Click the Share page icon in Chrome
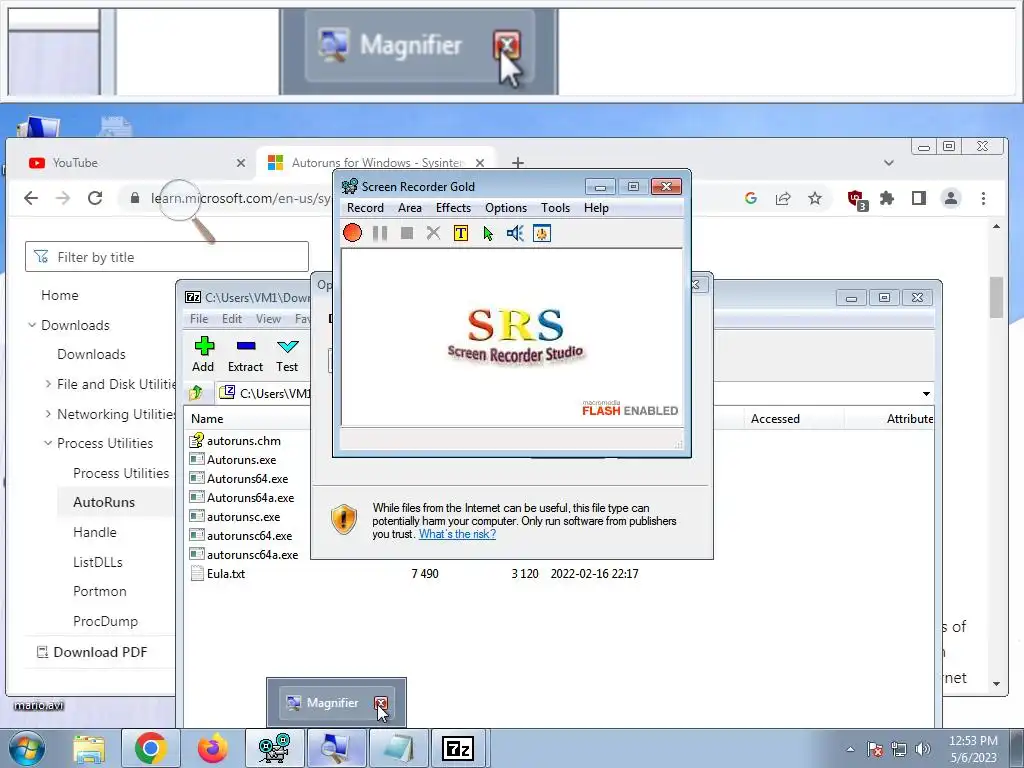This screenshot has height=768, width=1024. (x=782, y=198)
